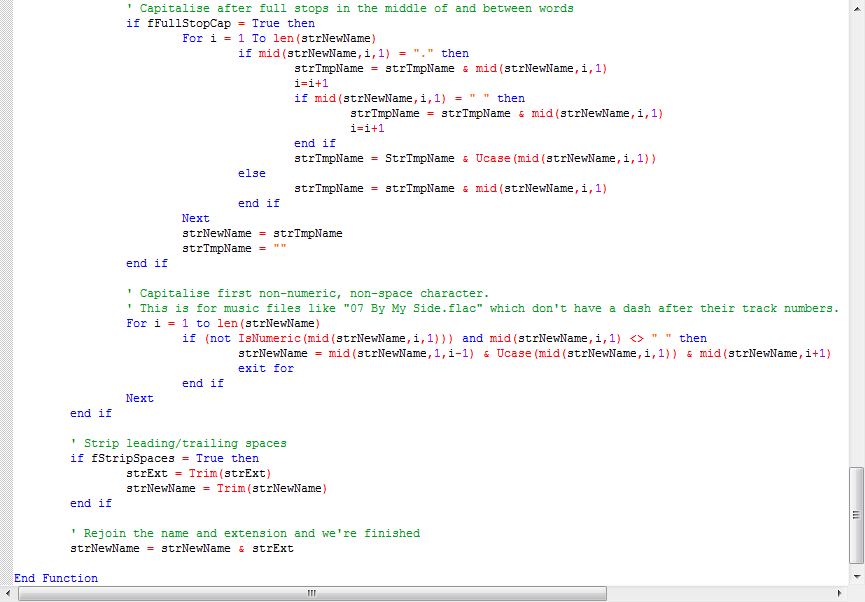This screenshot has width=865, height=602.
Task: Click the line 'if mid(strNewName,i,1) = "." then'
Action: [x=354, y=54]
